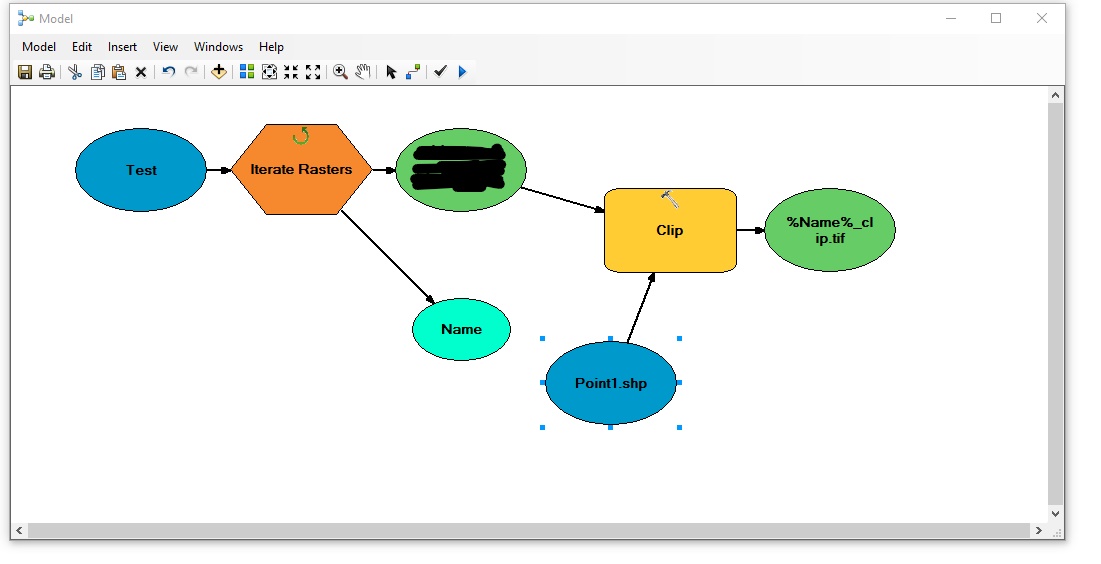Click the vertical scrollbar down arrow
Screen dimensions: 1101x564
[x=1055, y=513]
